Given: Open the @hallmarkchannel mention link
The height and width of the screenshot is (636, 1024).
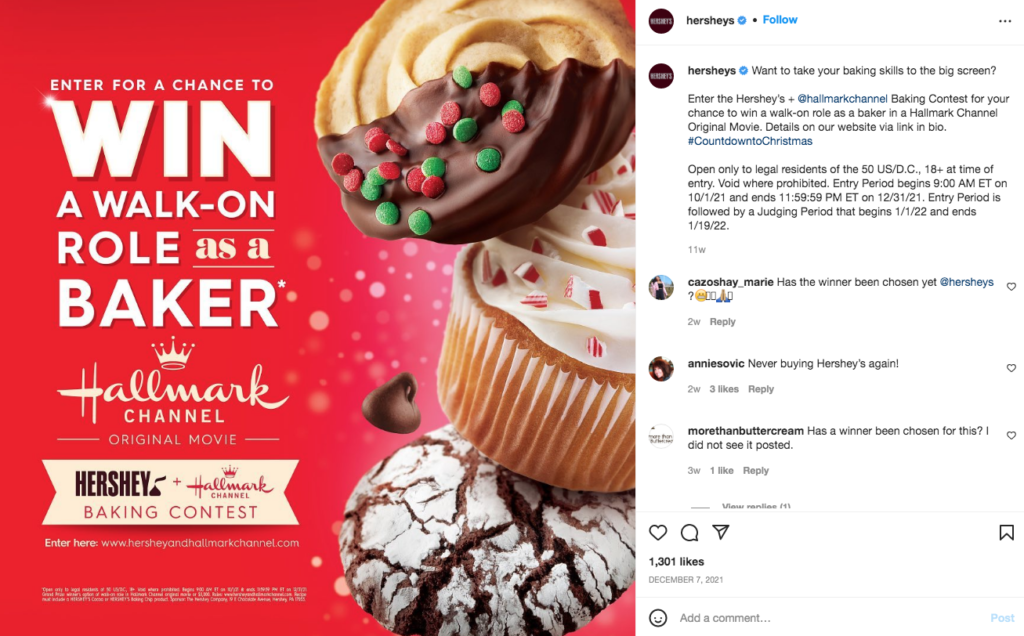Looking at the screenshot, I should pos(842,99).
